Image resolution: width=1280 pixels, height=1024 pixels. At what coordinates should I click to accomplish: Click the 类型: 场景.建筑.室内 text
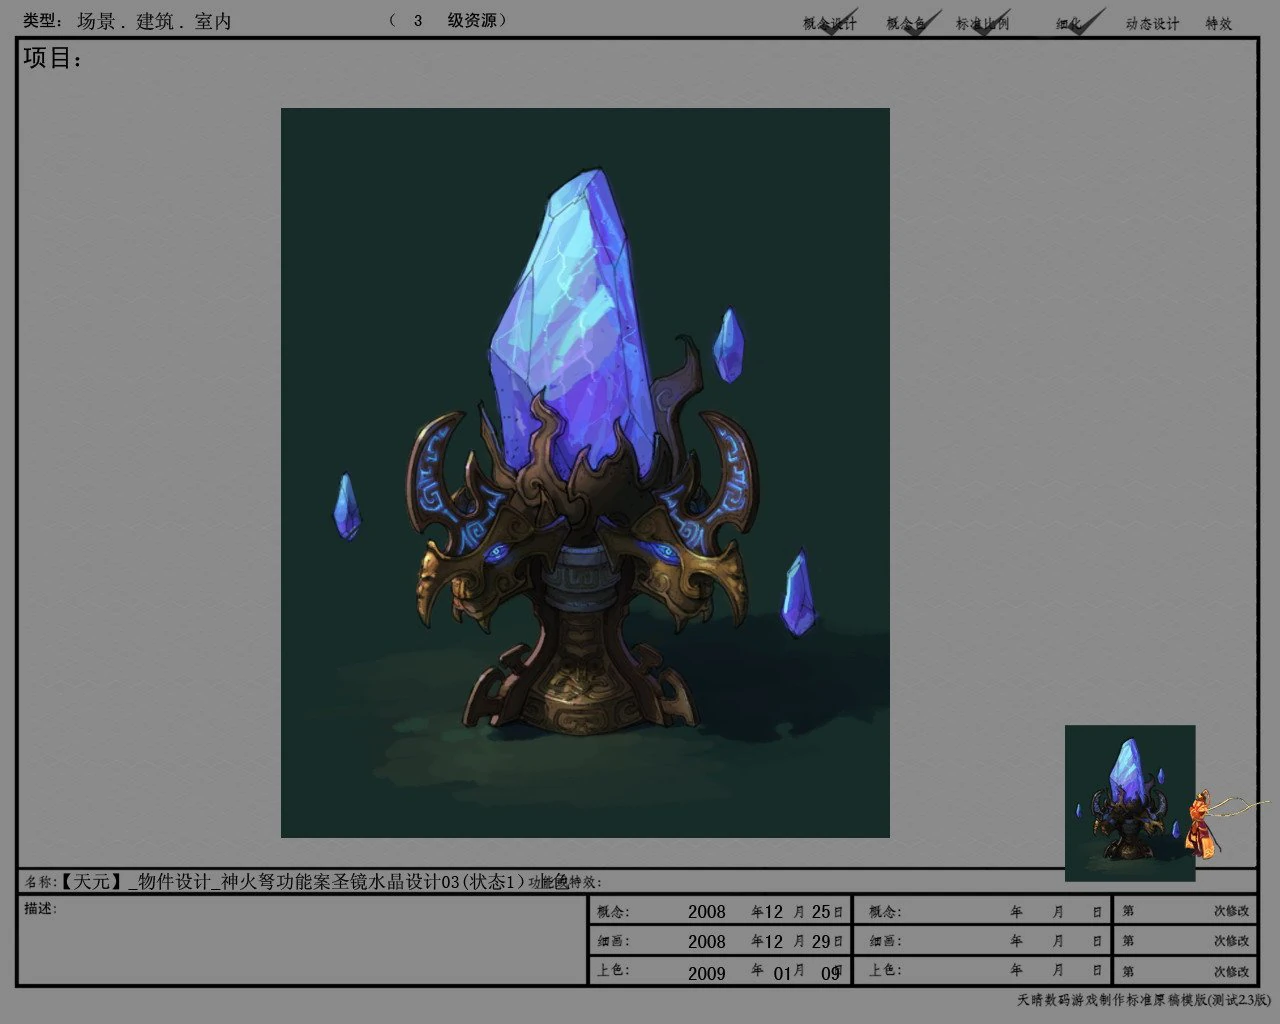pos(127,21)
